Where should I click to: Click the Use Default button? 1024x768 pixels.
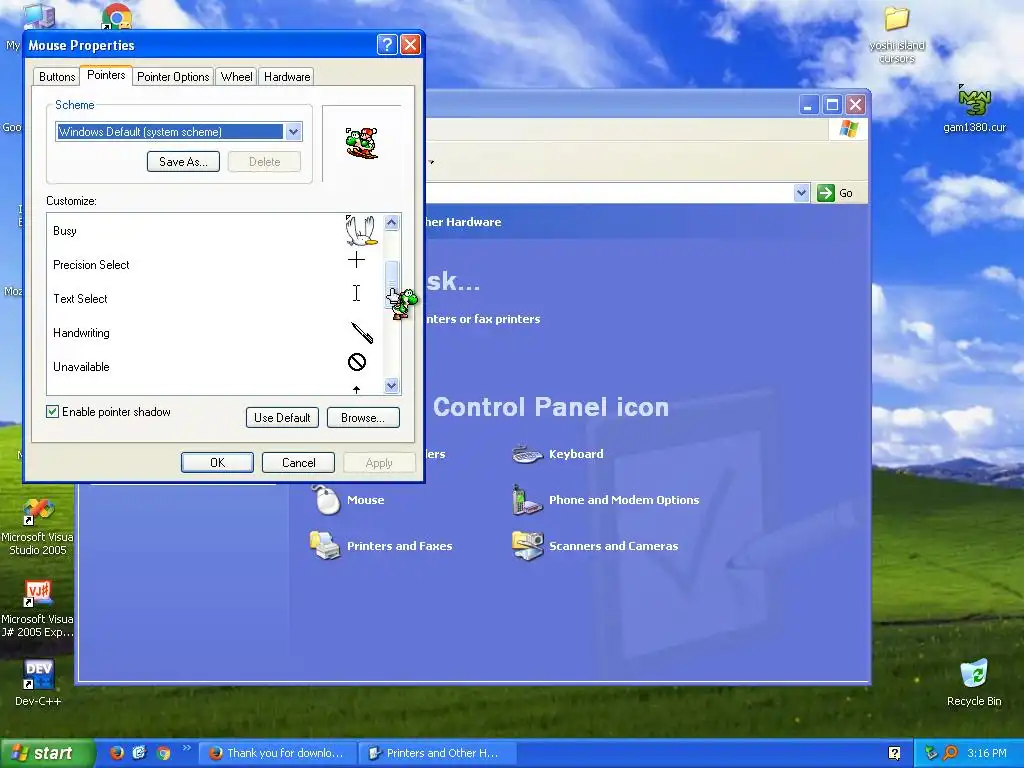pos(282,418)
